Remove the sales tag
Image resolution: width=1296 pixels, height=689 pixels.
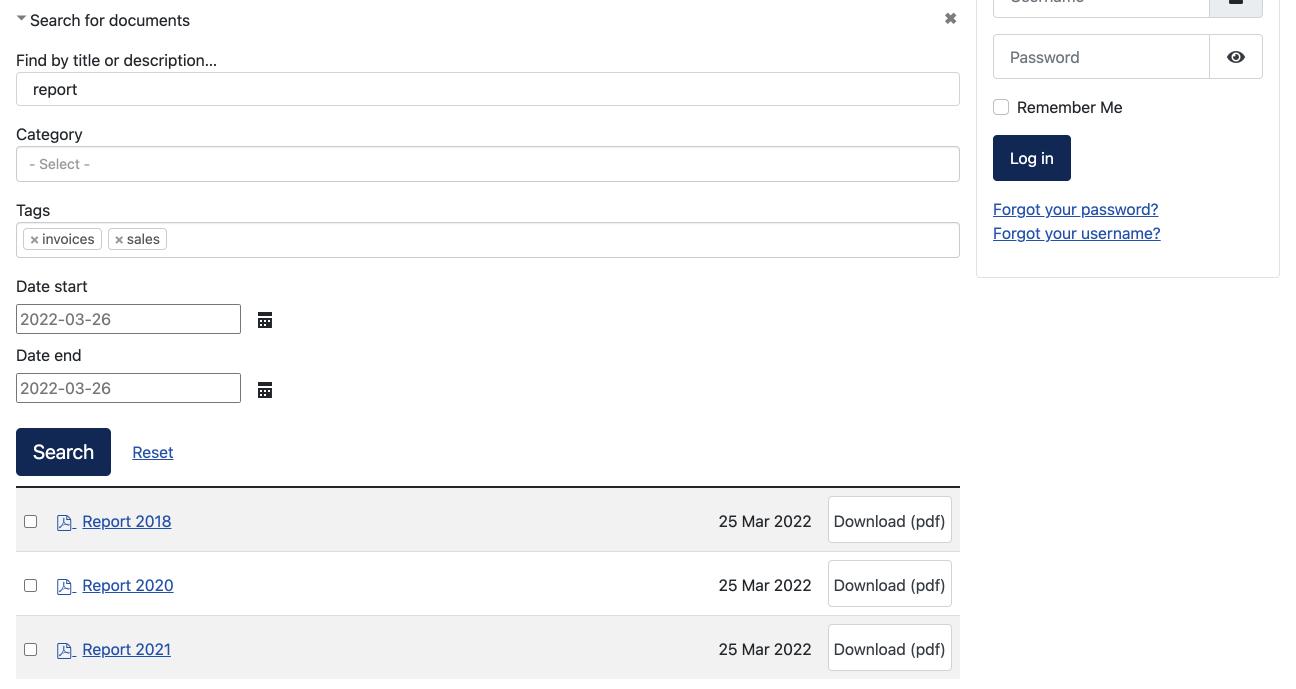(x=119, y=240)
